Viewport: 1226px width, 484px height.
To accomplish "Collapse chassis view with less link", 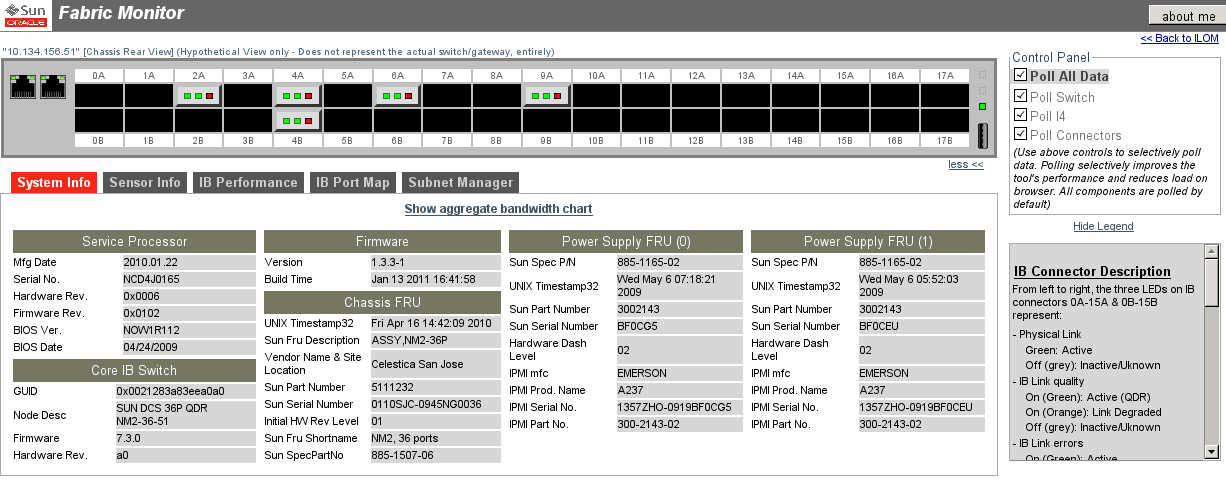I will point(965,164).
